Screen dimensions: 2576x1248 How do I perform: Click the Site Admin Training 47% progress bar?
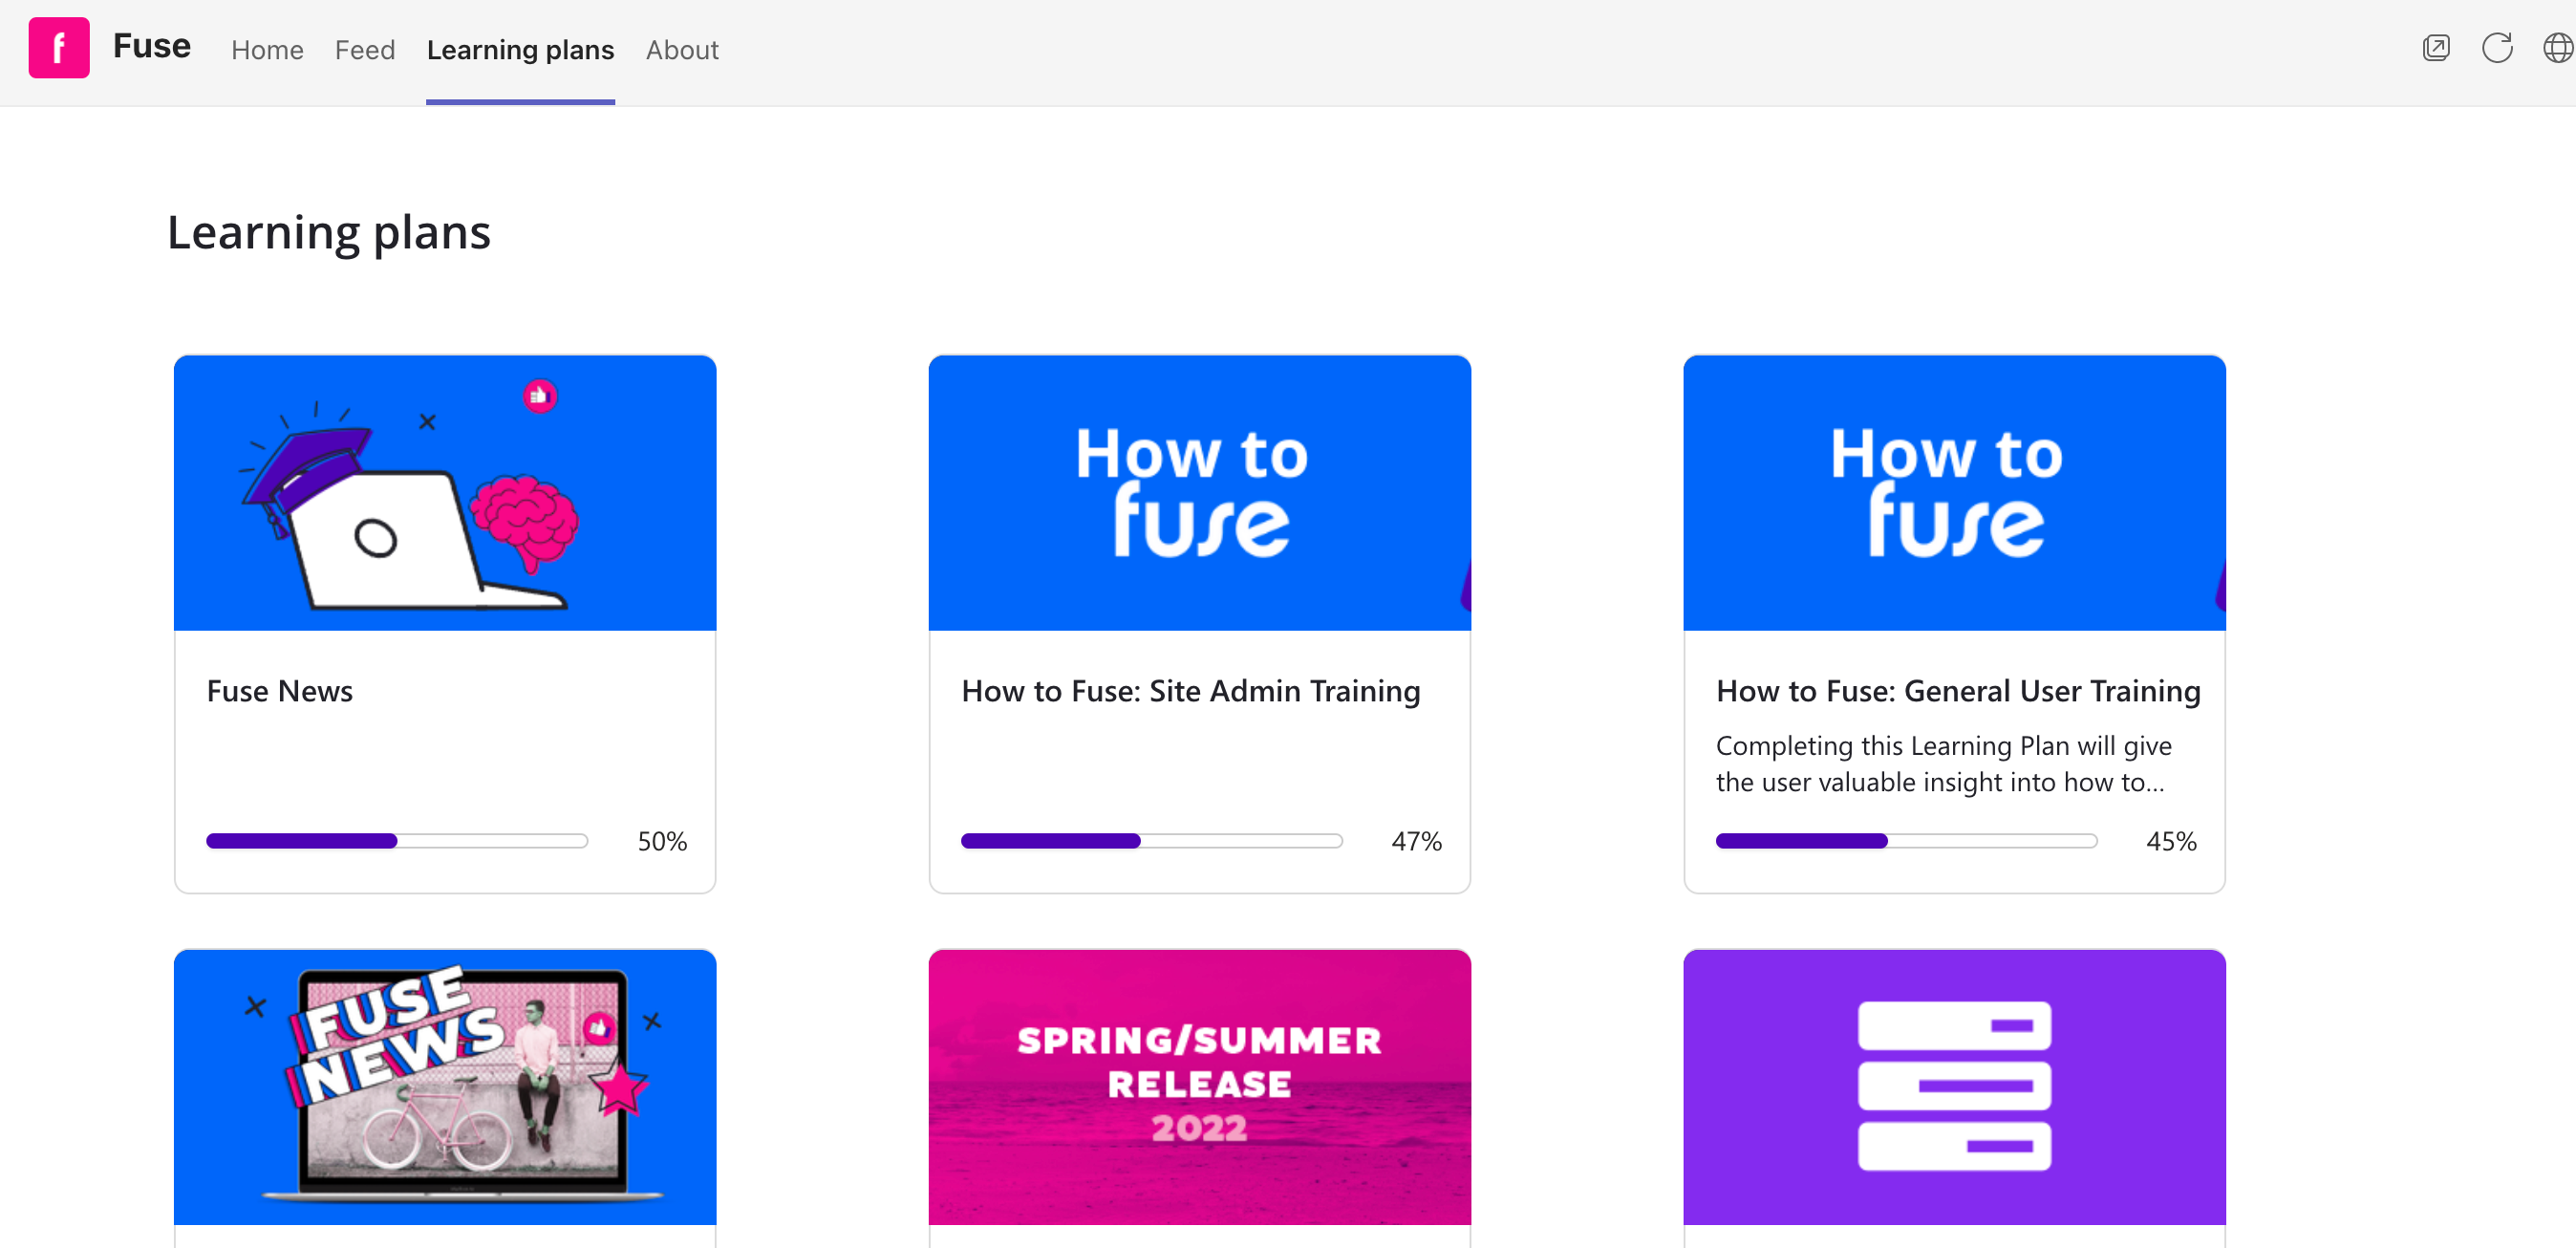pos(1150,841)
